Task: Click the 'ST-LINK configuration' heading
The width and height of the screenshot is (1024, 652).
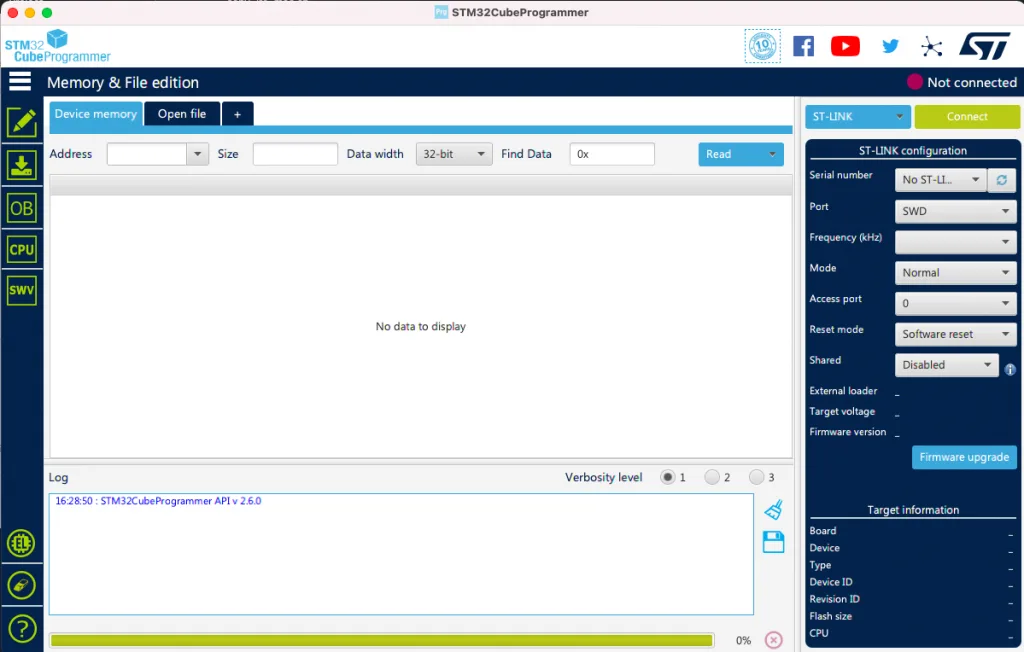Action: pyautogui.click(x=912, y=151)
